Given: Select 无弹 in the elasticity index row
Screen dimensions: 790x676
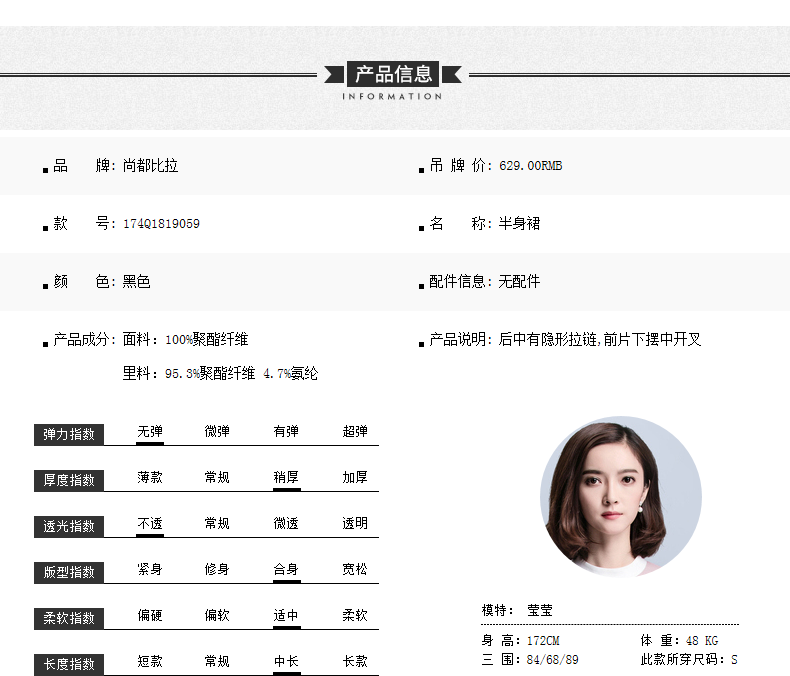Looking at the screenshot, I should (x=150, y=432).
